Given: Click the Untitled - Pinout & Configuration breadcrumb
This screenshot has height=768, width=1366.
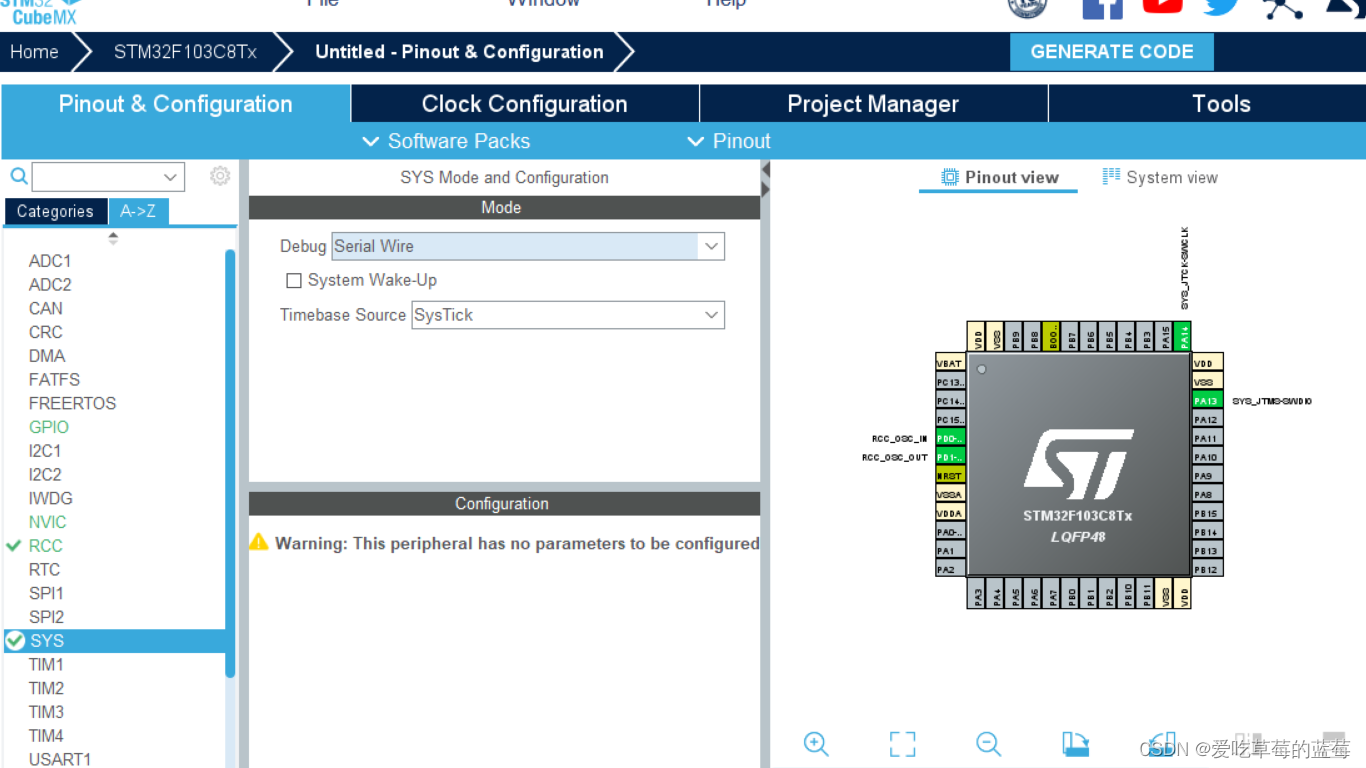Looking at the screenshot, I should 459,52.
